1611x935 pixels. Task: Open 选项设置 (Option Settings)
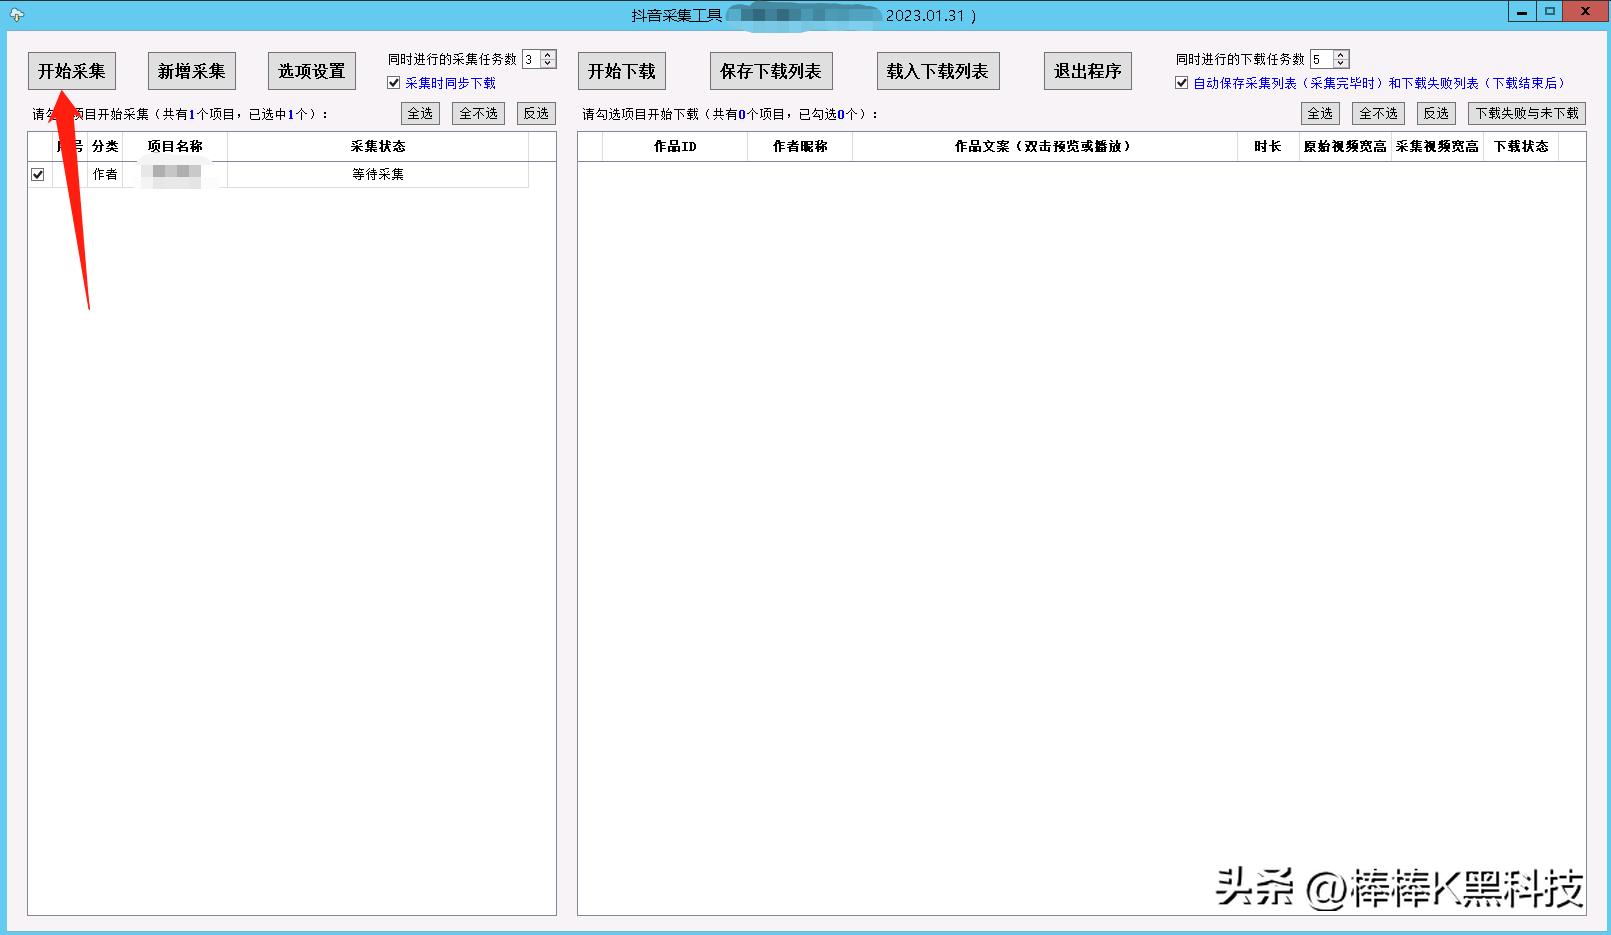coord(311,70)
